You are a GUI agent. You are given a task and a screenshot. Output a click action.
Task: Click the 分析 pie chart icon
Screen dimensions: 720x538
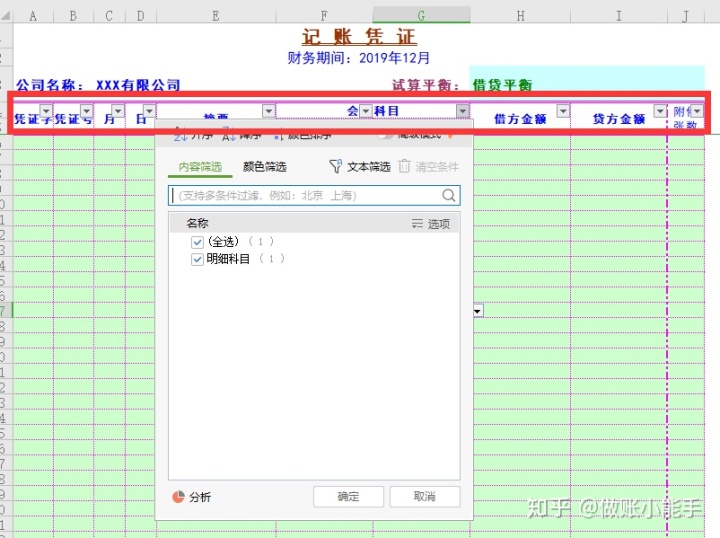tap(178, 497)
